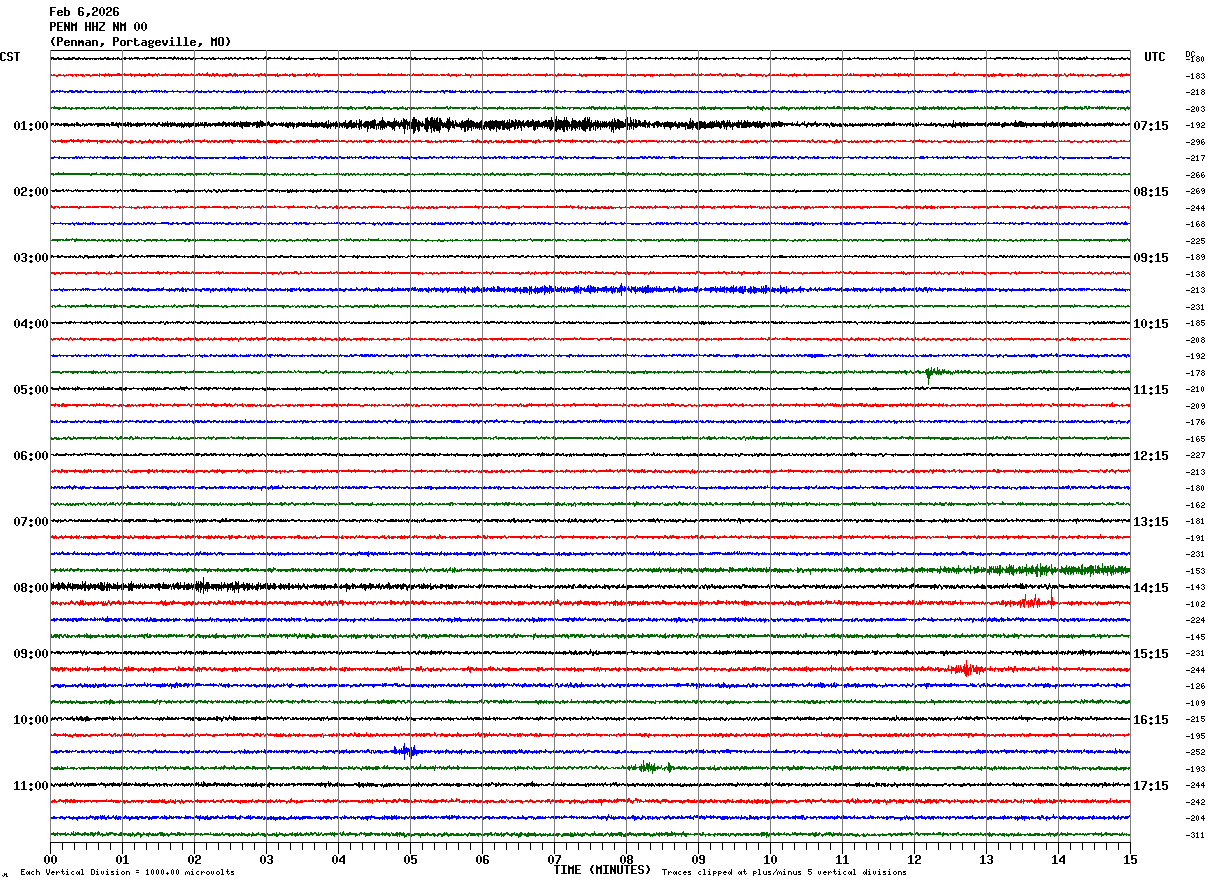Click the 15:15 UTC time label

1151,654
